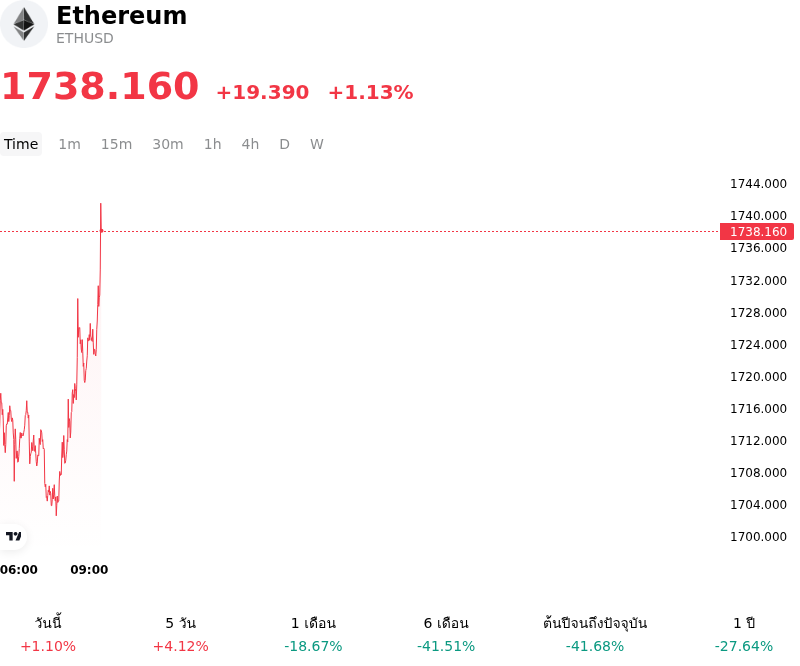Click the Ethereum title heading
The image size is (800, 666).
(121, 15)
